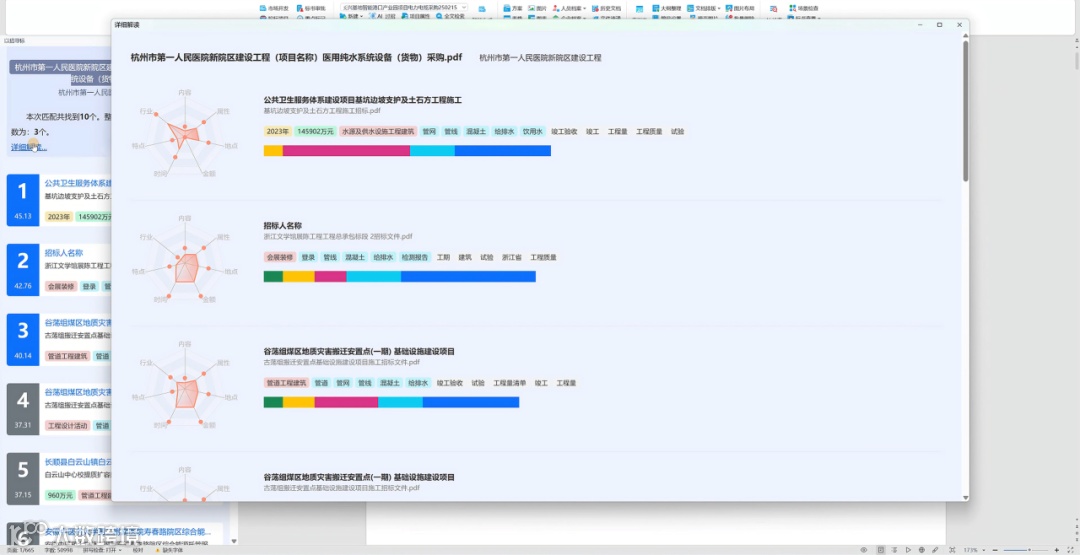Launch 全文检索 search
Screen dimensions: 1080x555
[450, 16]
